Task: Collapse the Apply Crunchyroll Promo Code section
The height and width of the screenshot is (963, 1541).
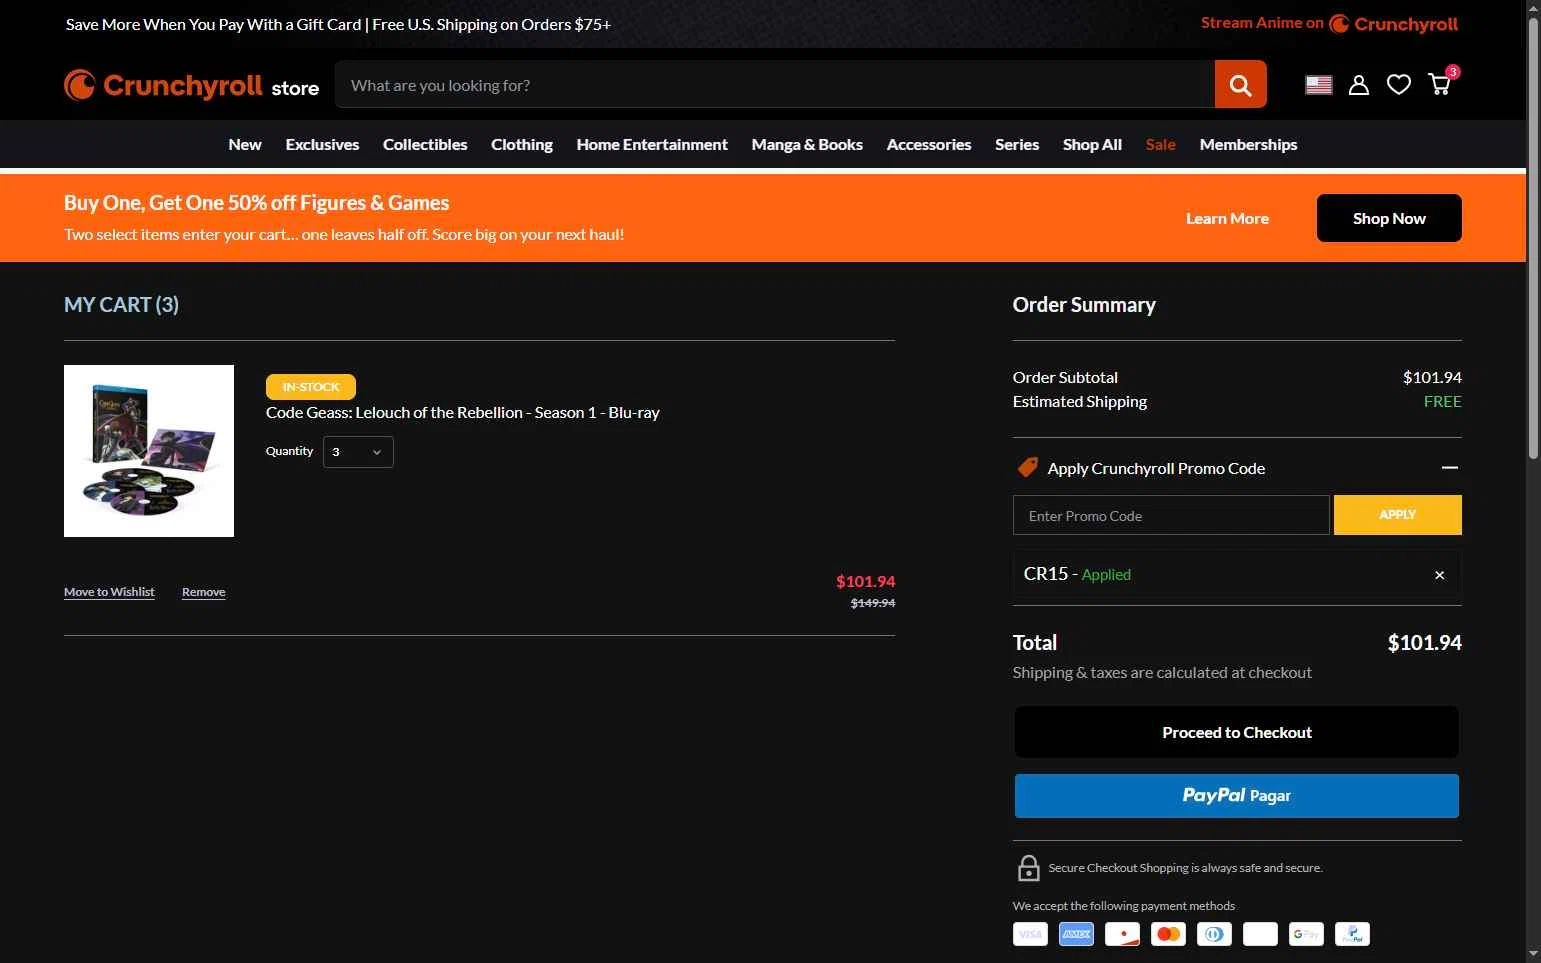Action: point(1449,468)
